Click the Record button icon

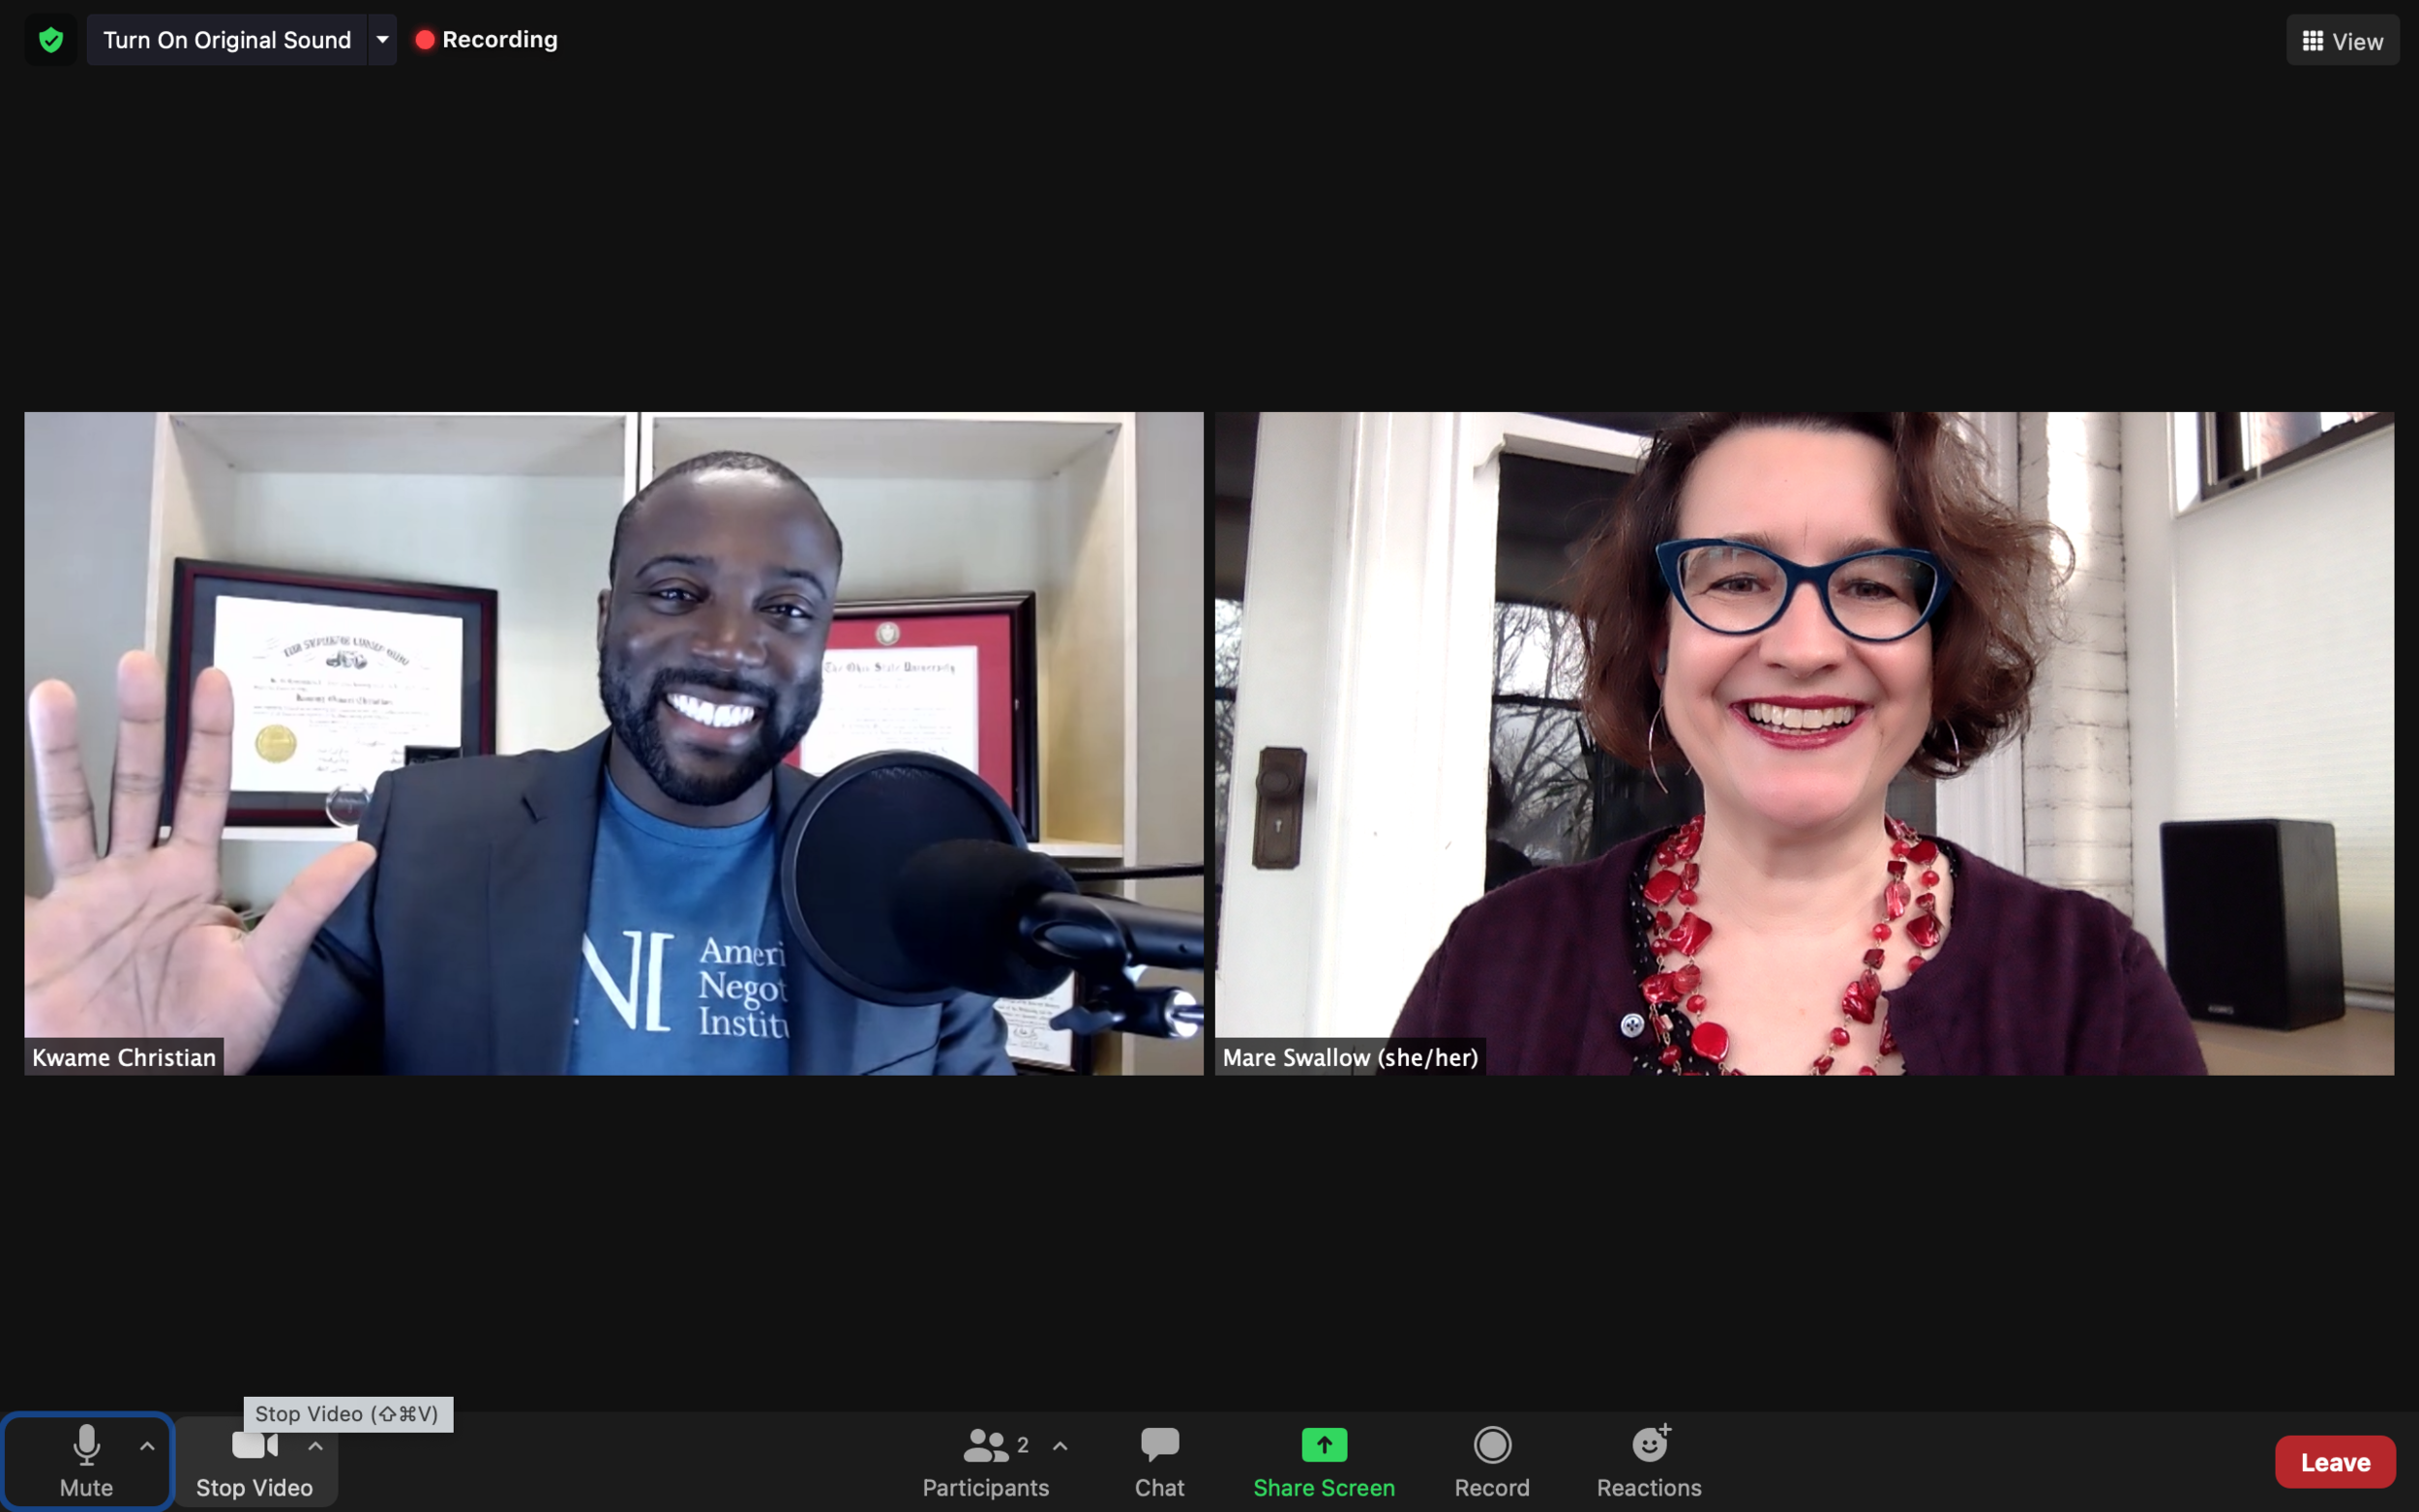1491,1445
